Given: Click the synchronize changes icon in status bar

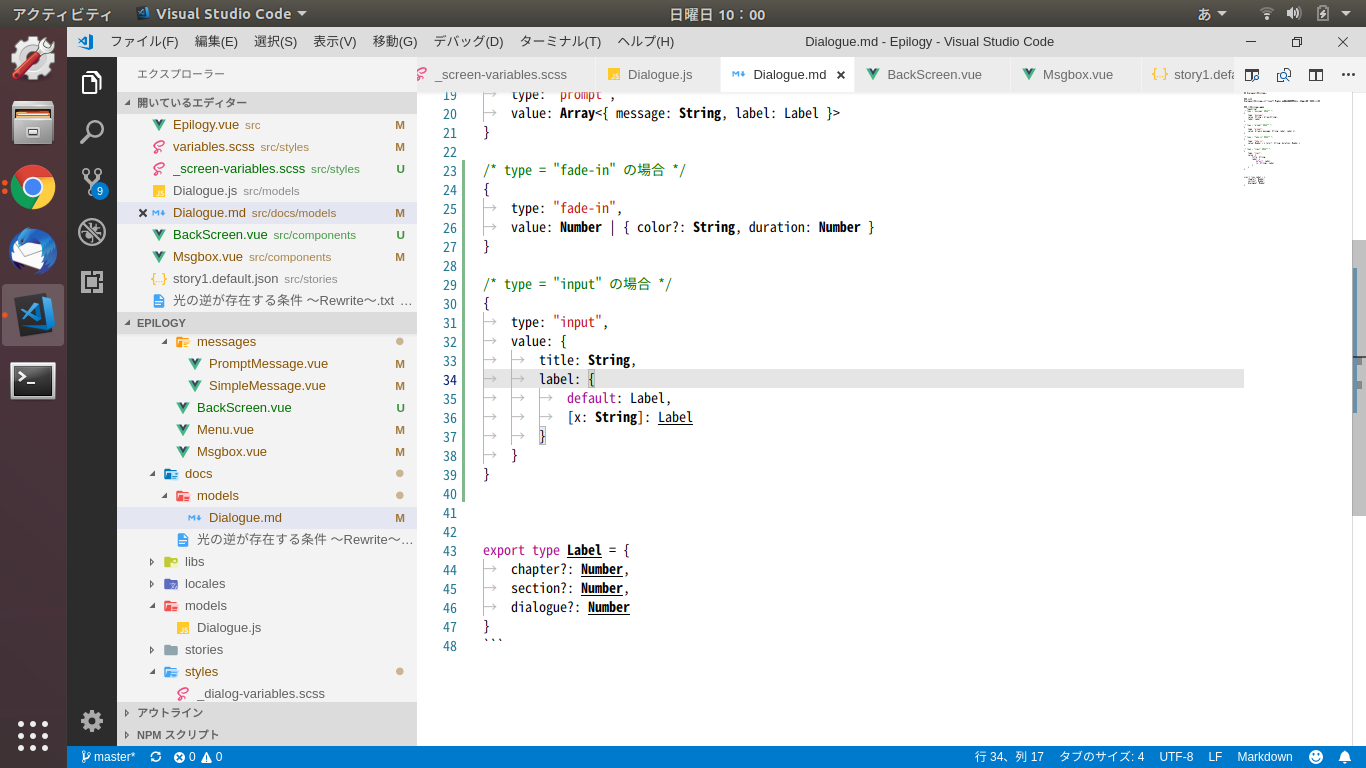Looking at the screenshot, I should 156,757.
